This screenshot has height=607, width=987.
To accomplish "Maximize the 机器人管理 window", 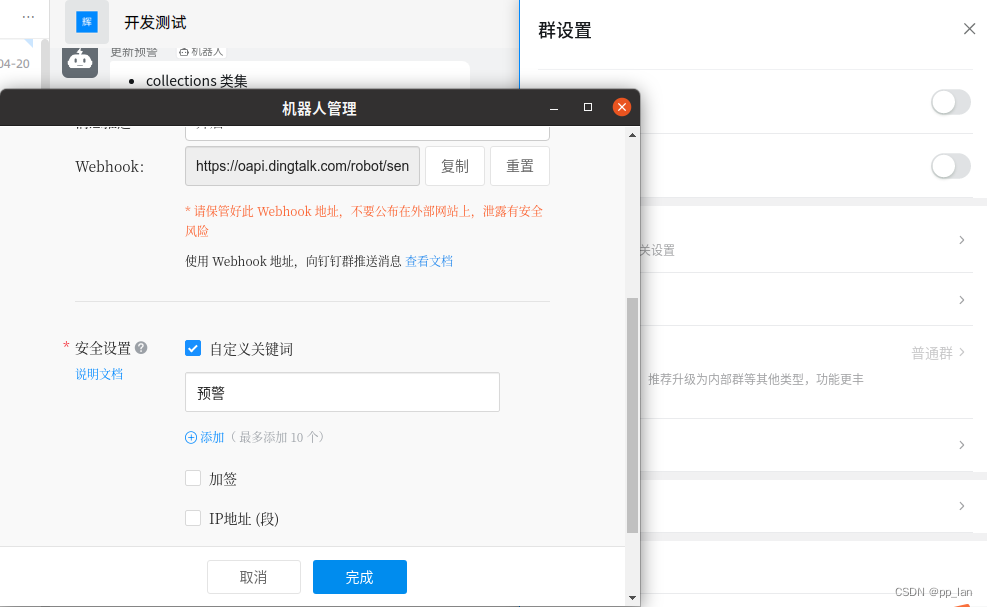I will pos(588,107).
